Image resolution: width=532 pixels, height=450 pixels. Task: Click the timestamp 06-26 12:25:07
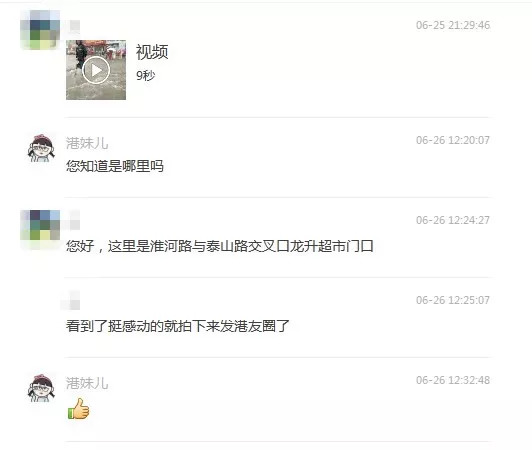click(x=453, y=300)
